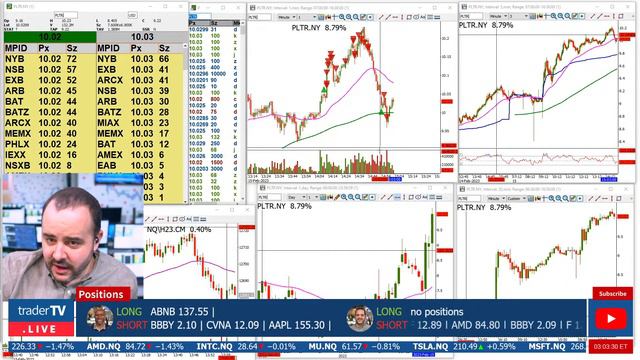Select the horizontal line tool in the Day PLTR chart

point(397,198)
